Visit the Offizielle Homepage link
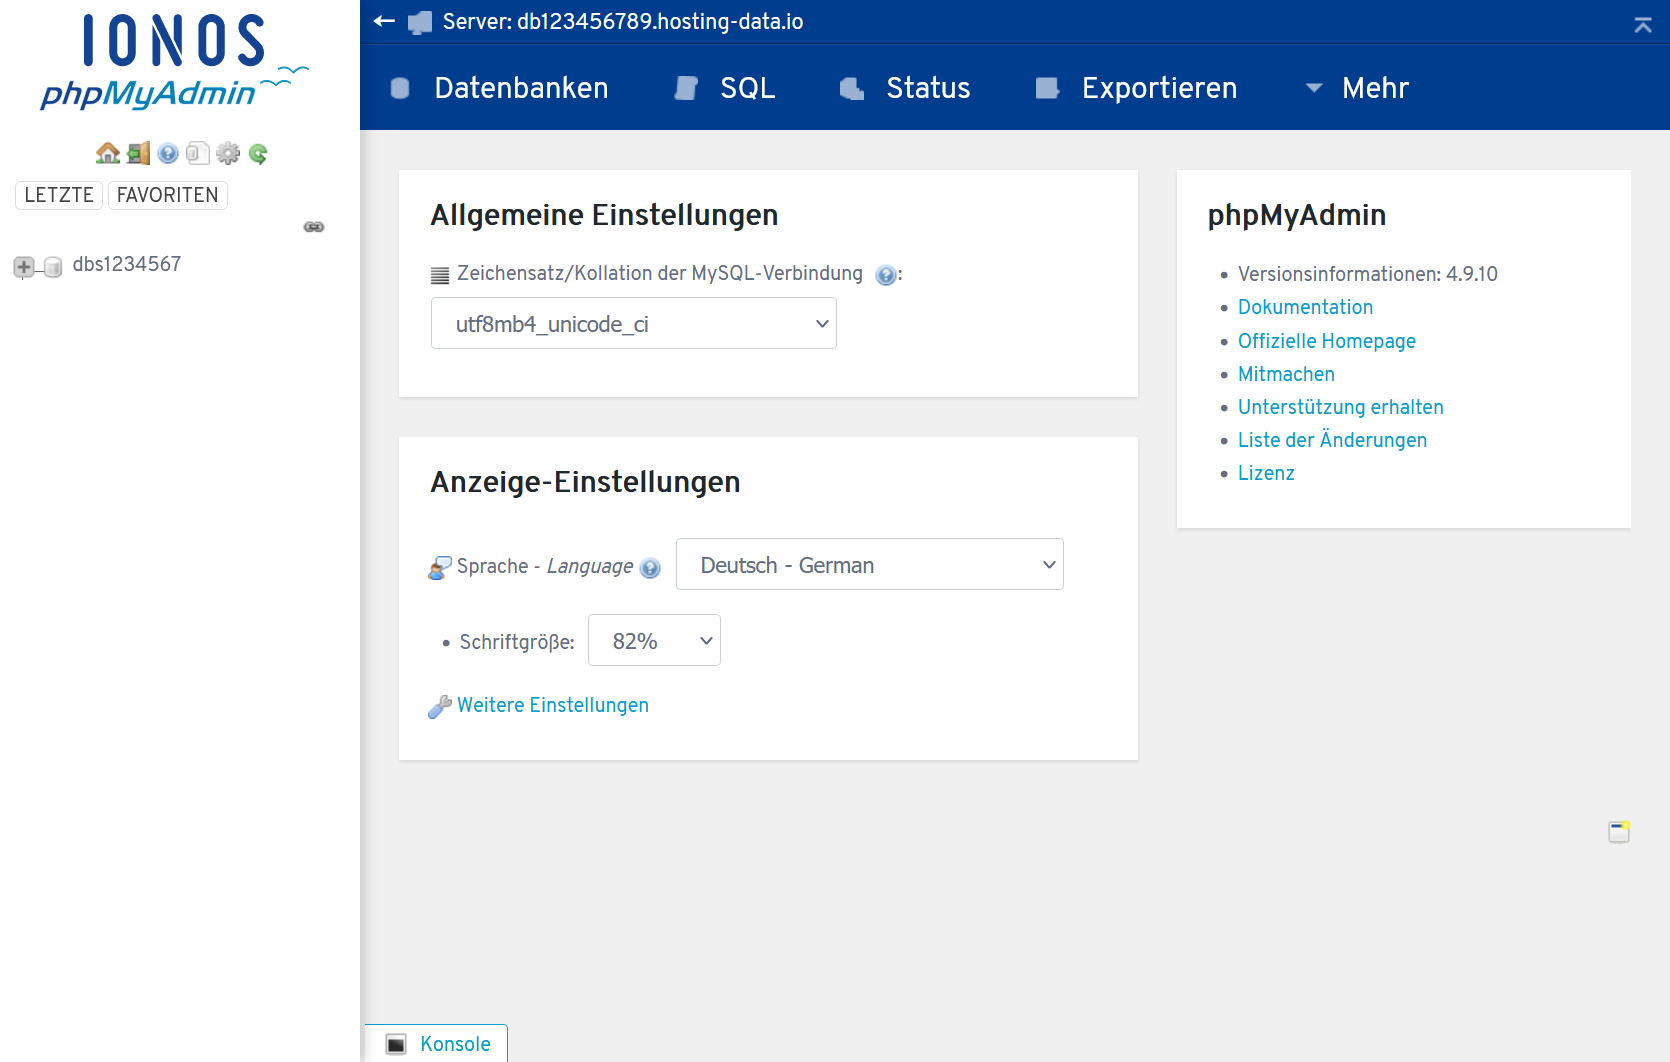 (1327, 341)
